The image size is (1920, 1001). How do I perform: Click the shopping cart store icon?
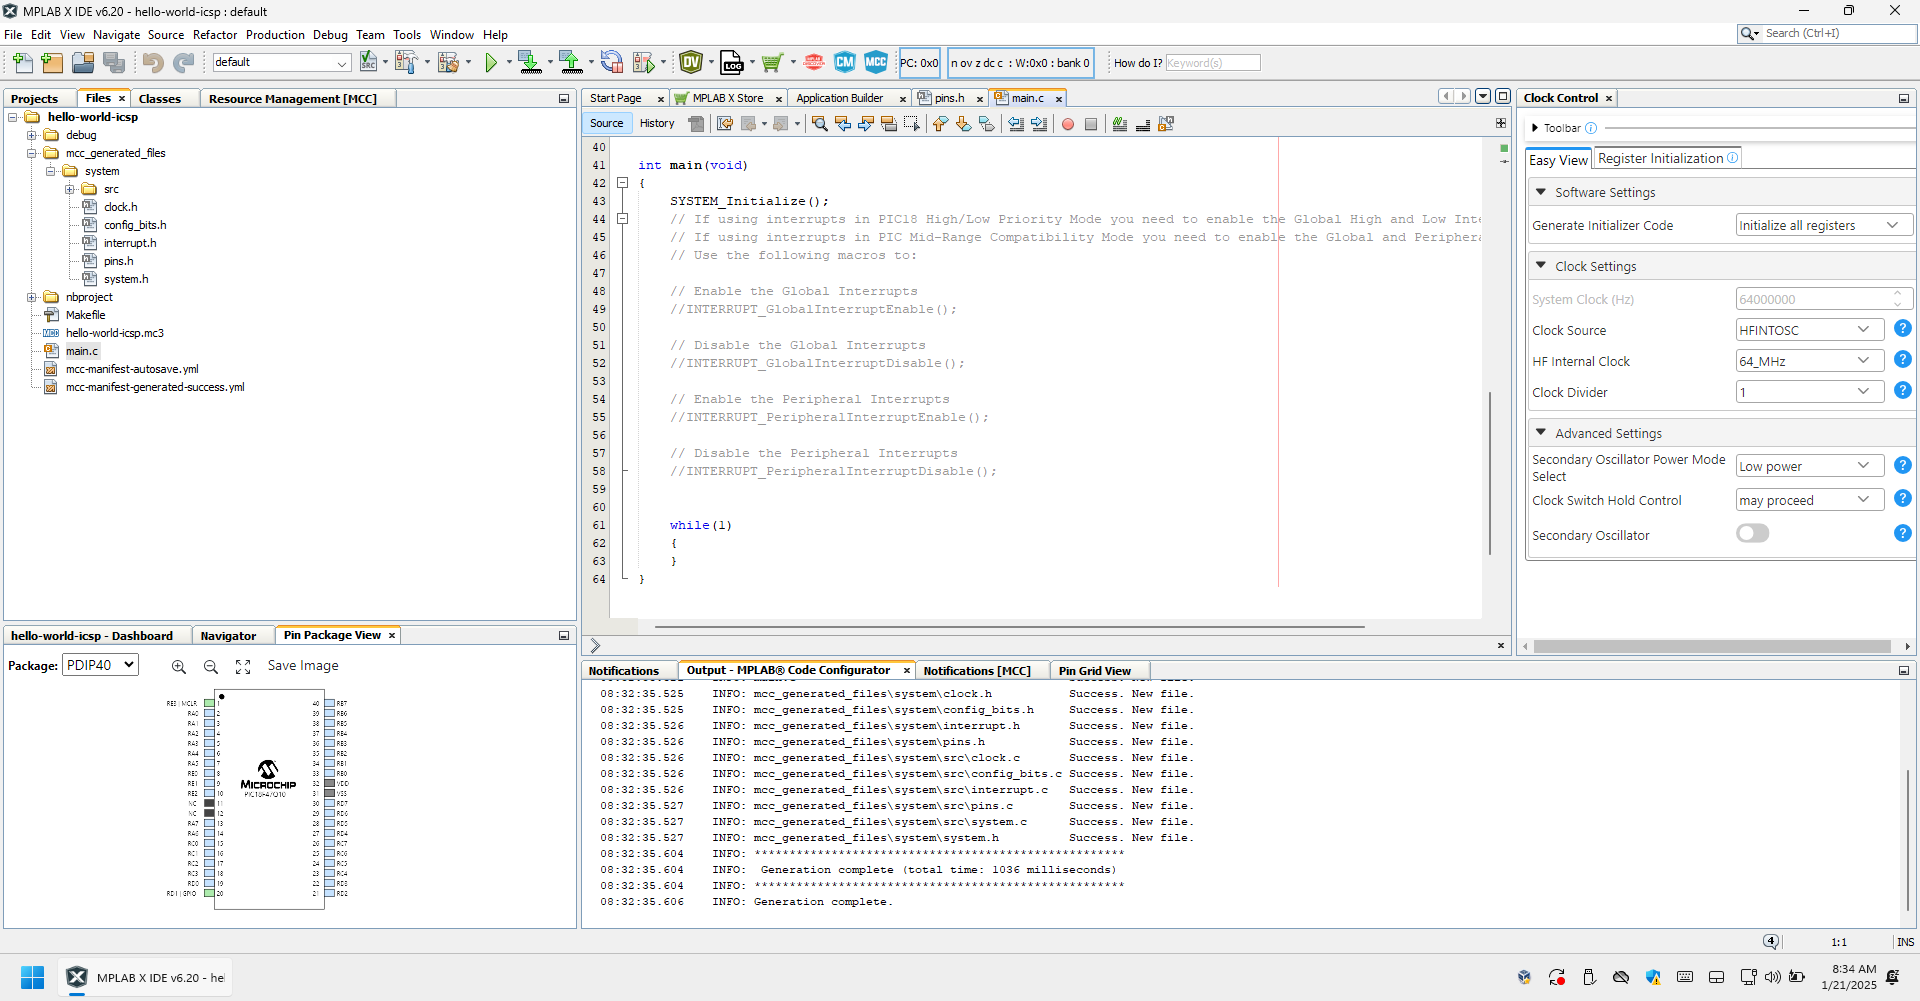[x=771, y=63]
